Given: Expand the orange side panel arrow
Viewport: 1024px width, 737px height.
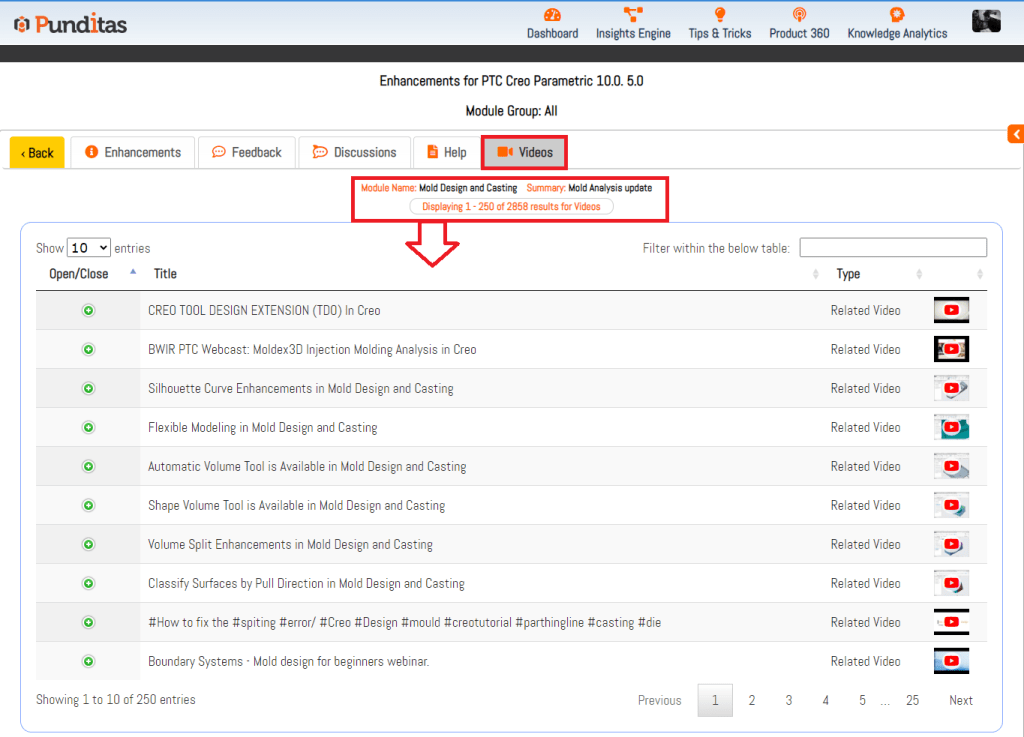Looking at the screenshot, I should [x=1015, y=134].
